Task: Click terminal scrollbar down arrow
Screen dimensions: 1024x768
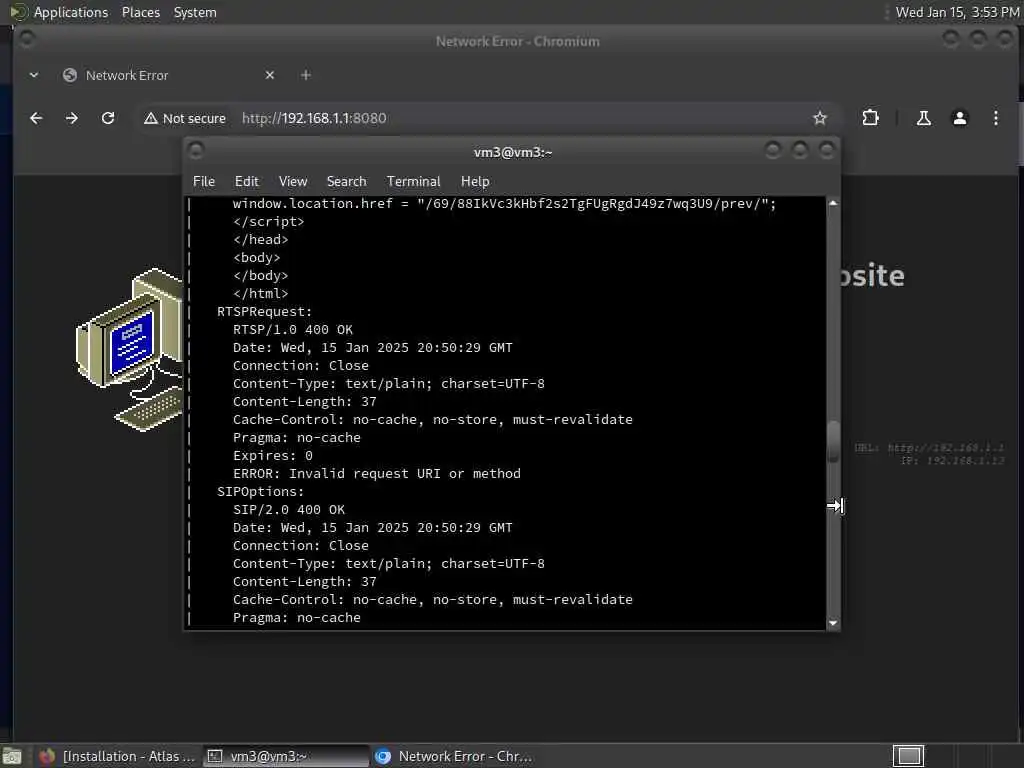Action: point(833,623)
